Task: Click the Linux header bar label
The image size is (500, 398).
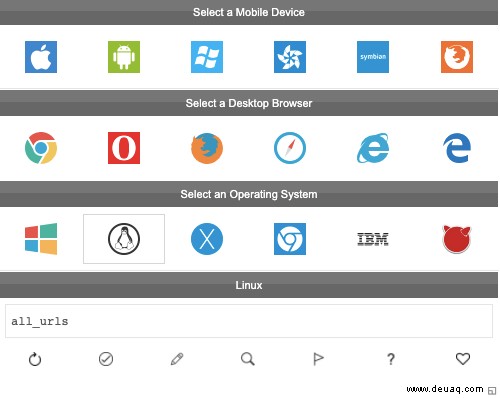Action: click(x=249, y=285)
